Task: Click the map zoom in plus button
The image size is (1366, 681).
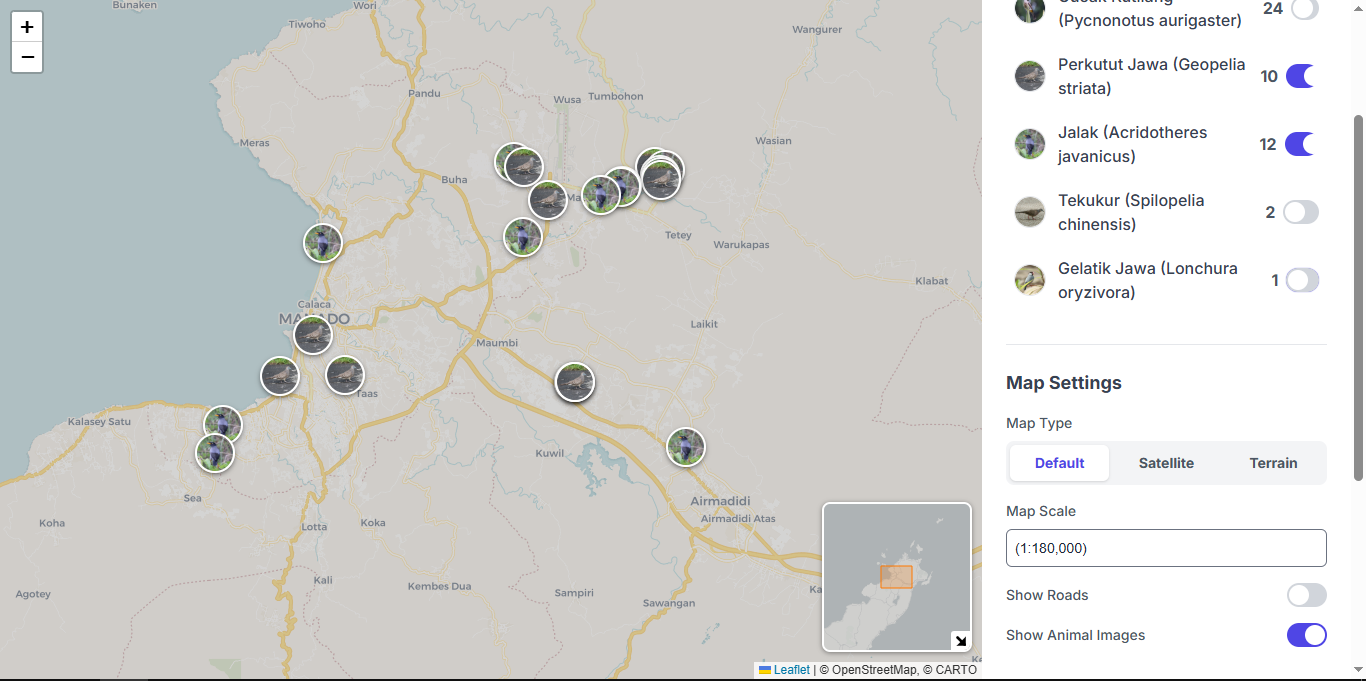Action: (27, 27)
